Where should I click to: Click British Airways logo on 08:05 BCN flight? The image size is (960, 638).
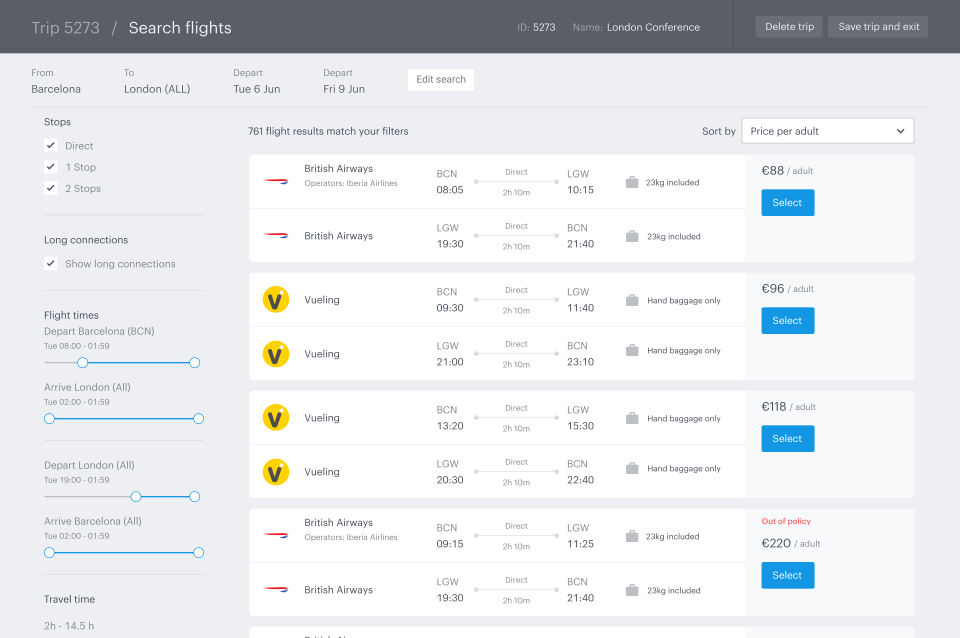point(276,181)
